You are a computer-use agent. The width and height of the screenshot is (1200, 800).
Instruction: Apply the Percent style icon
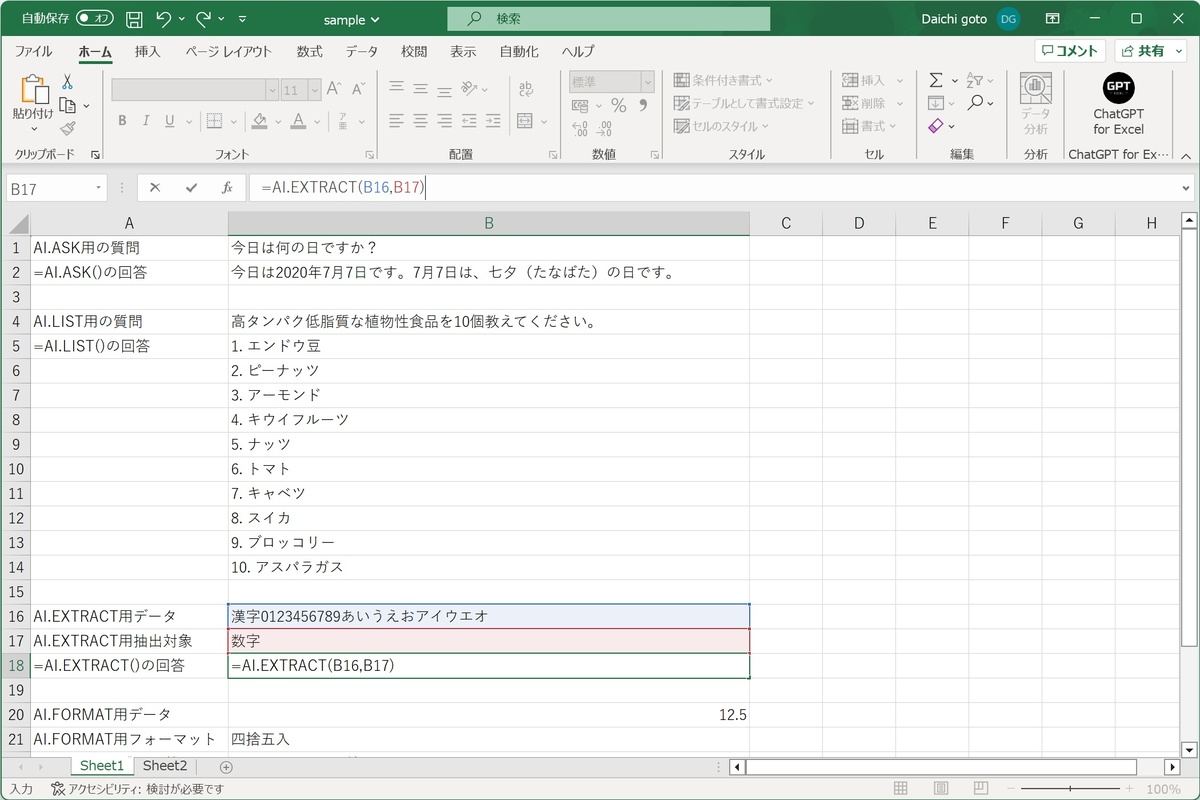(x=618, y=105)
